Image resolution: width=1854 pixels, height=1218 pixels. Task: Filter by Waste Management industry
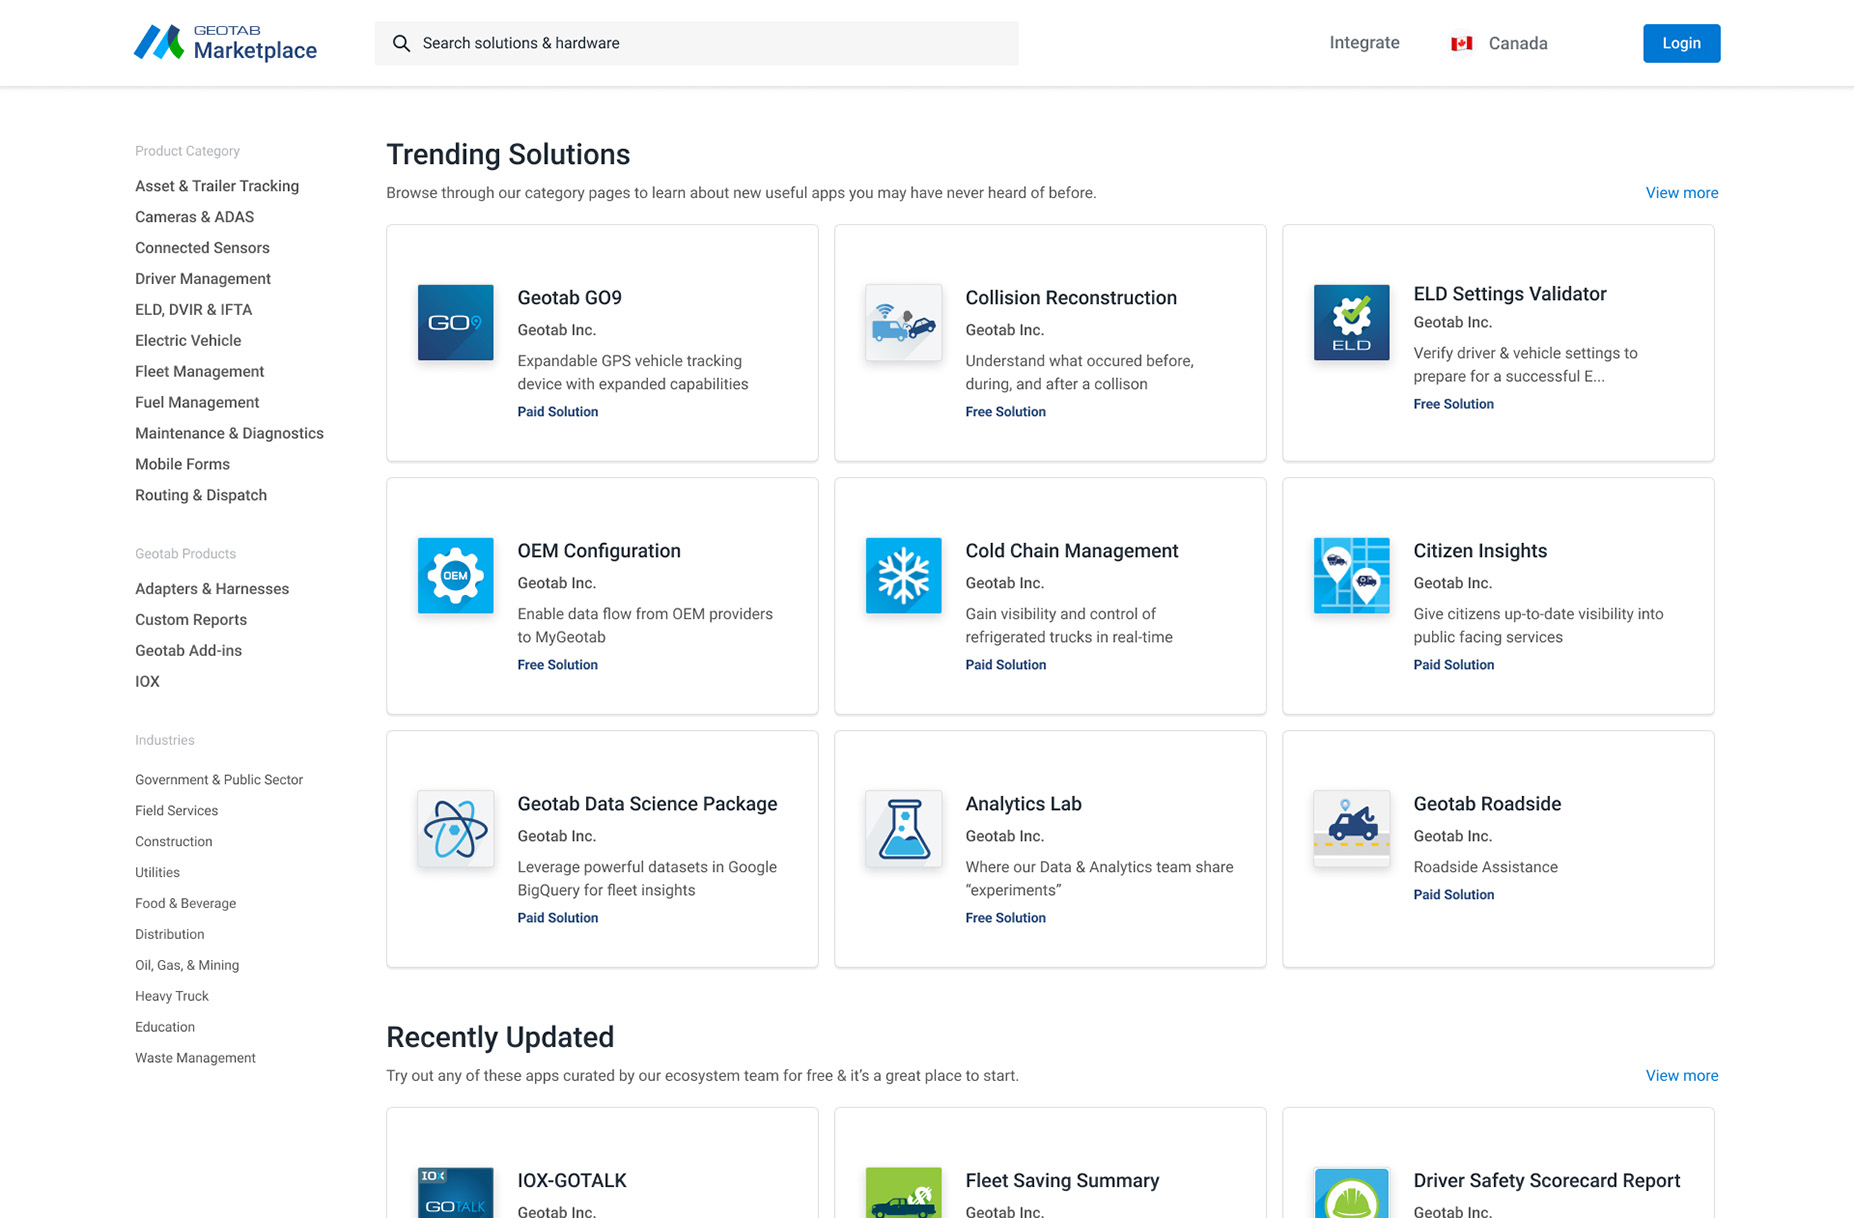195,1059
